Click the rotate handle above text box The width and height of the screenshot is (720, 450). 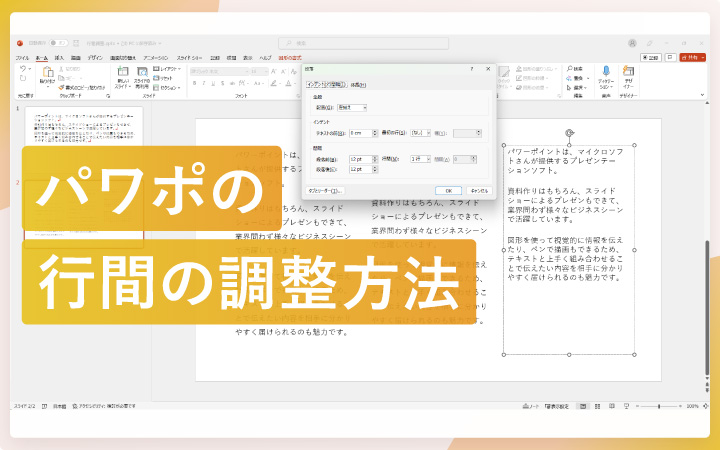point(569,133)
